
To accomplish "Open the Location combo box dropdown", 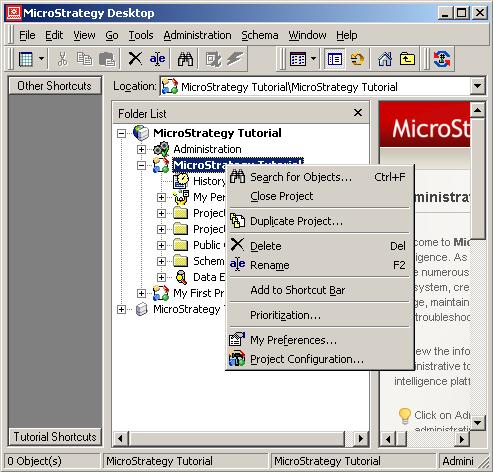I will tap(478, 86).
